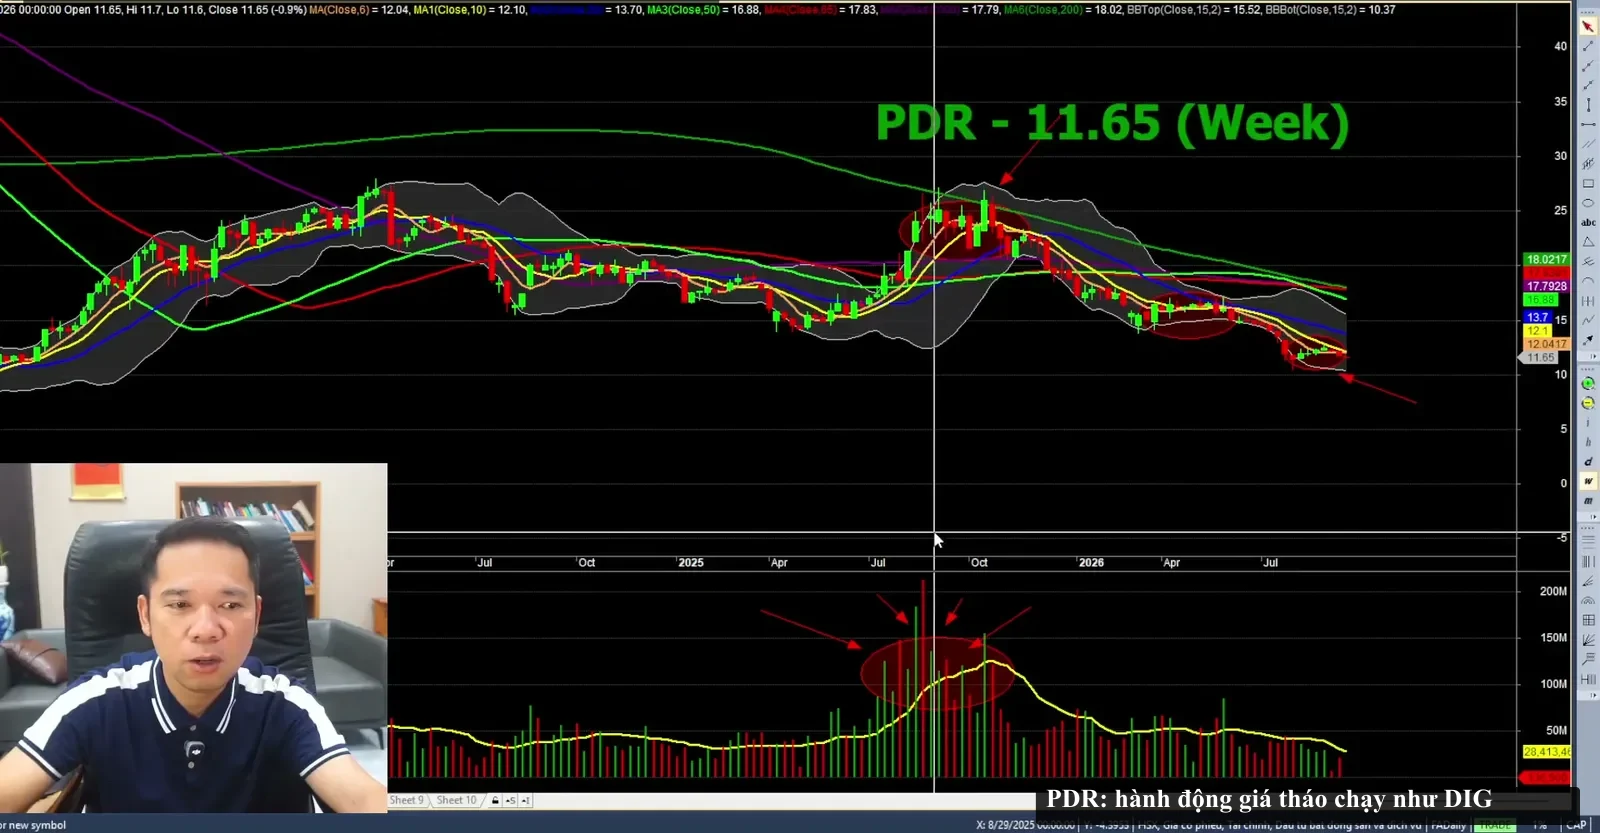Viewport: 1600px width, 833px height.
Task: Pick the Triangle drawing tool
Action: tap(1588, 242)
